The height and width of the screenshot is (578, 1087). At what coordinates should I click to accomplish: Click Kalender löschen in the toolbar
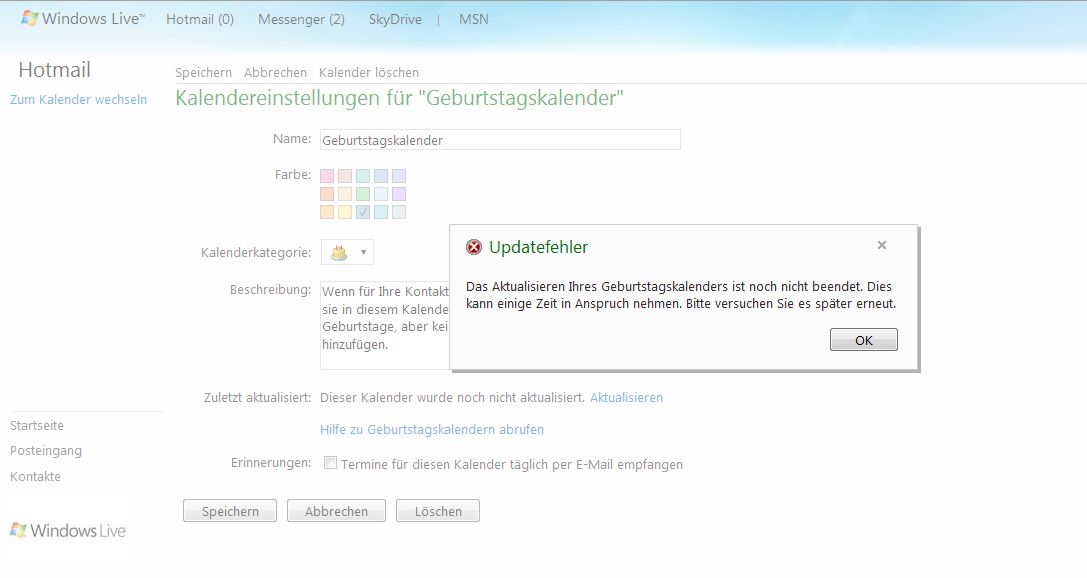[369, 72]
